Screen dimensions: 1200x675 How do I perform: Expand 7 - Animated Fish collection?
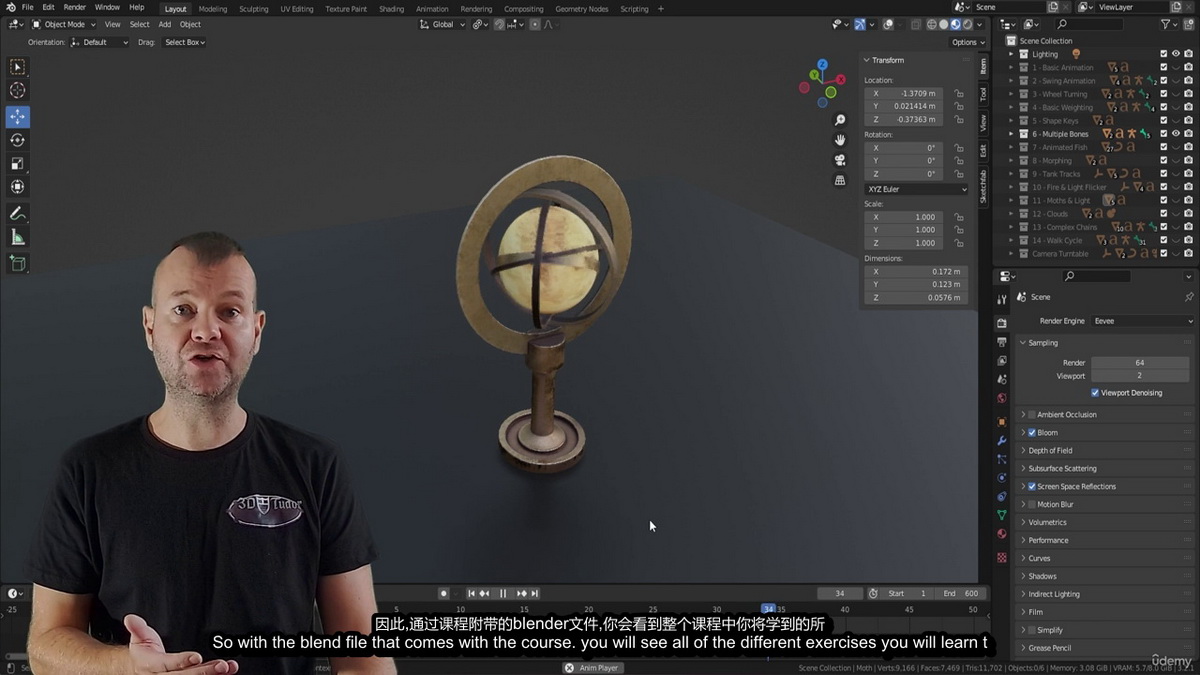[1011, 147]
